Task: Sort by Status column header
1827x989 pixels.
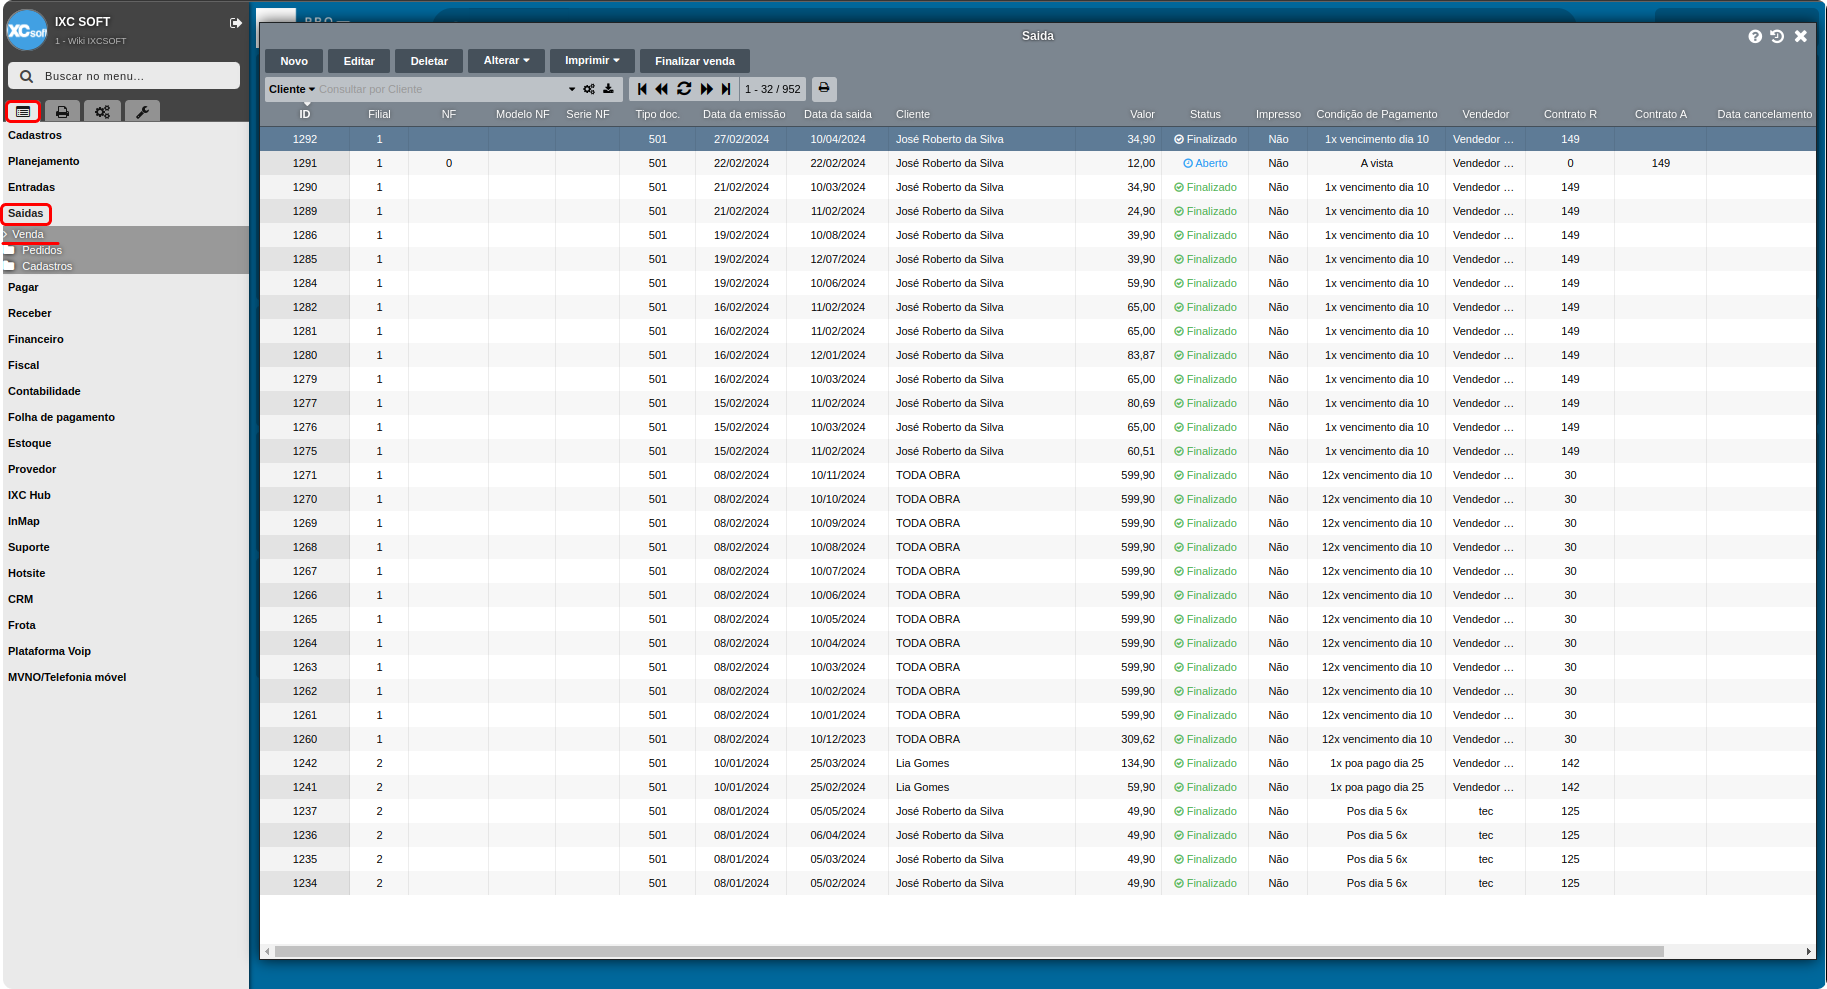Action: click(x=1205, y=114)
